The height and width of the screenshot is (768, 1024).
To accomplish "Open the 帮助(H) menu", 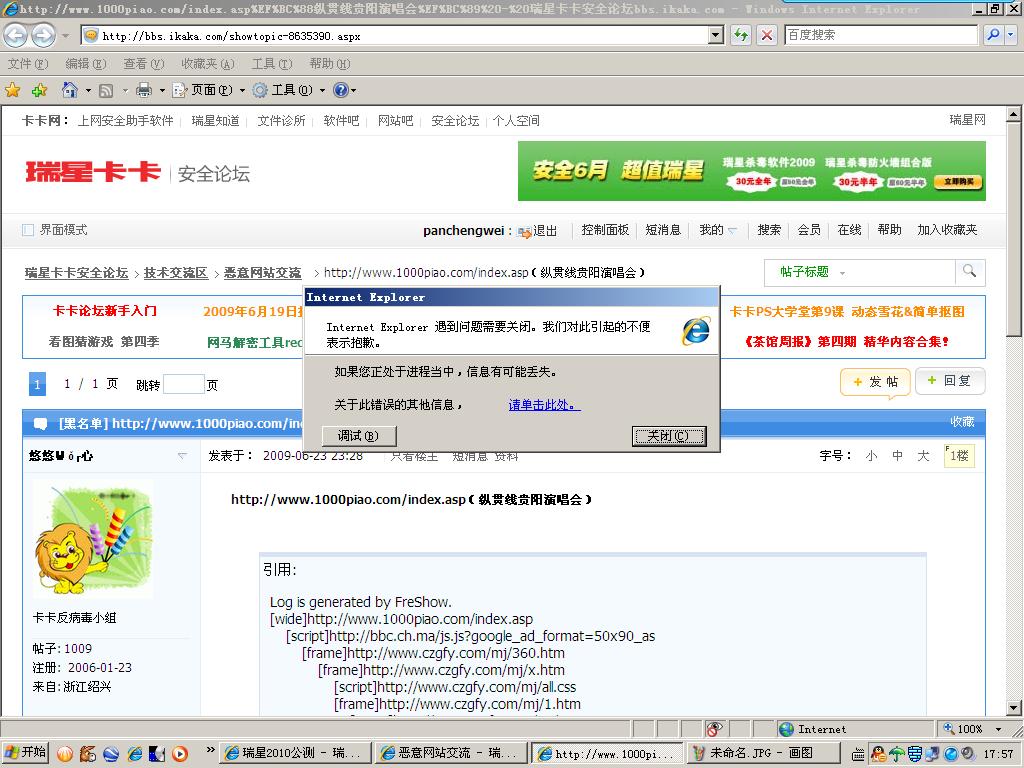I will pyautogui.click(x=330, y=64).
